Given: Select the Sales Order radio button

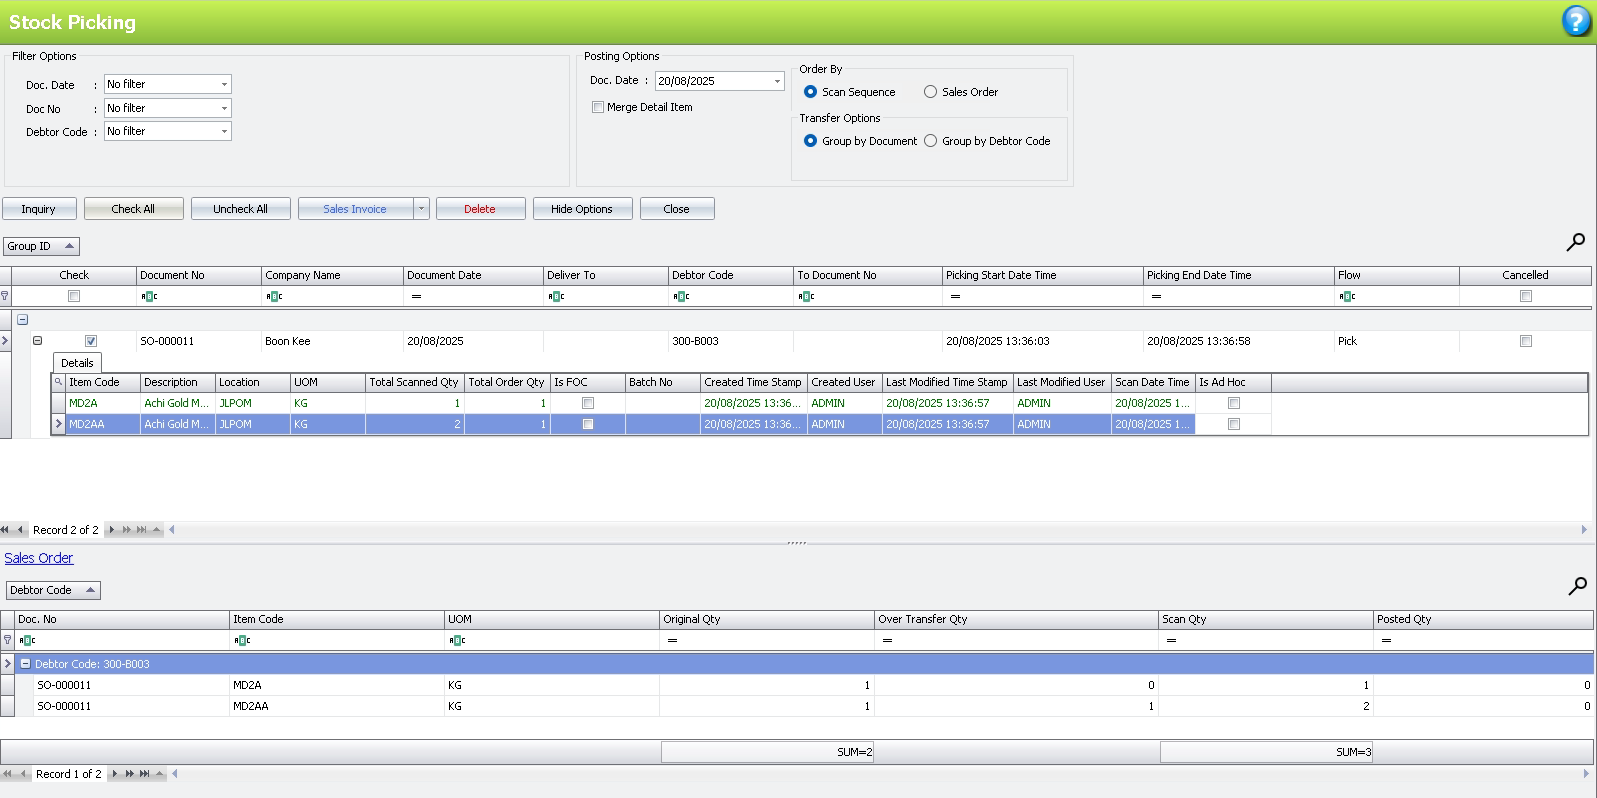Looking at the screenshot, I should (930, 92).
